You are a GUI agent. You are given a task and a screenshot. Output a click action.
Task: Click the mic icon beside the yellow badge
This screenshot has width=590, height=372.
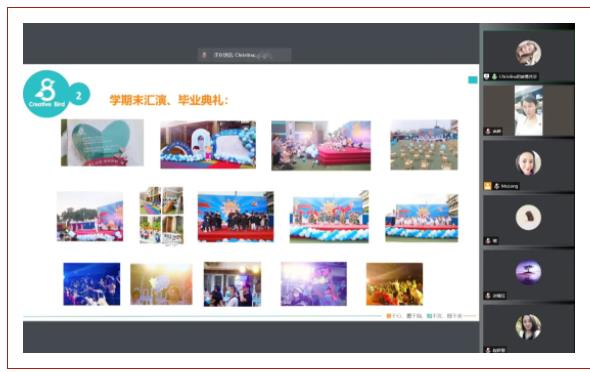tap(496, 186)
